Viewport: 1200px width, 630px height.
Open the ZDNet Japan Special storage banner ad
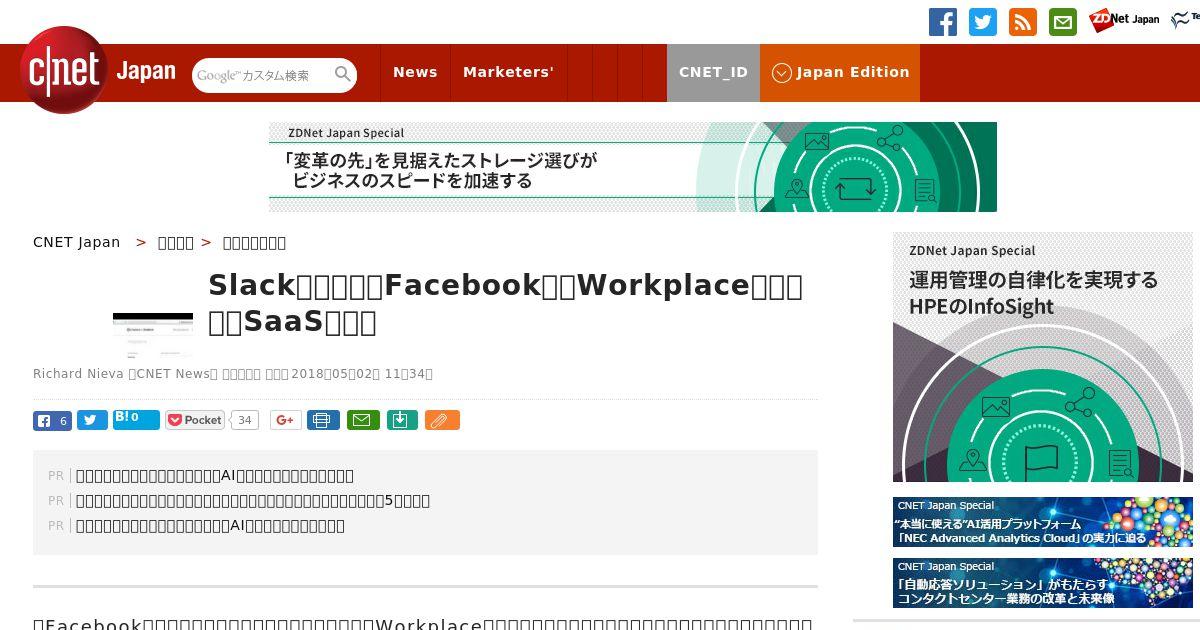tap(633, 167)
